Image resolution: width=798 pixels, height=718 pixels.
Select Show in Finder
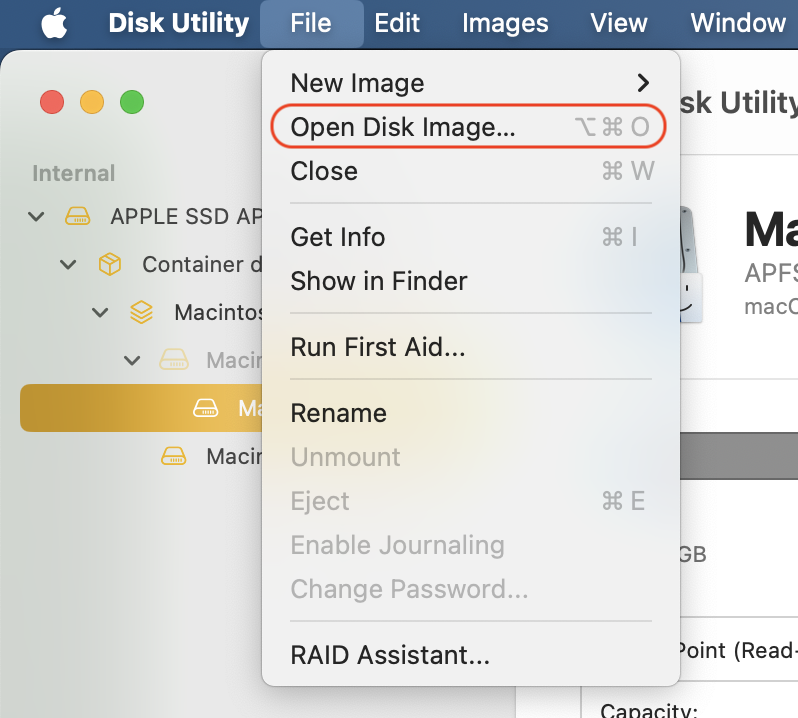pyautogui.click(x=471, y=281)
